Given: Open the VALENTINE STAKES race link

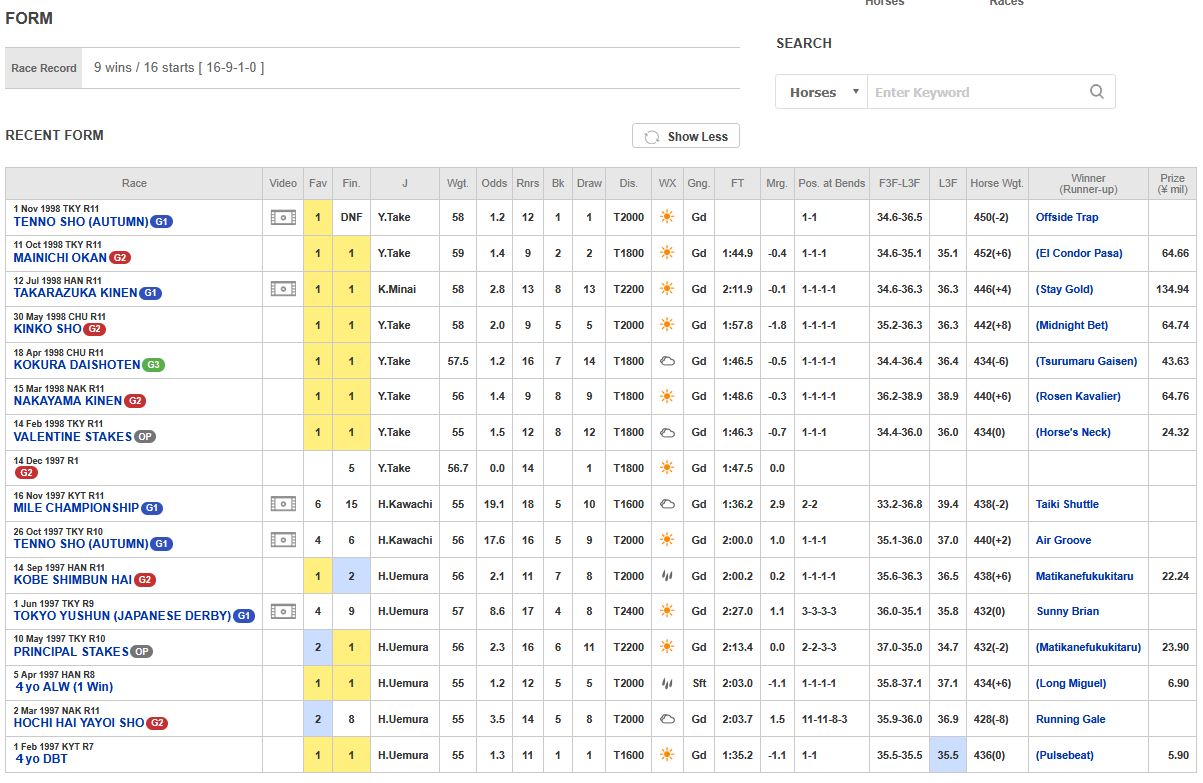Looking at the screenshot, I should pyautogui.click(x=73, y=437).
